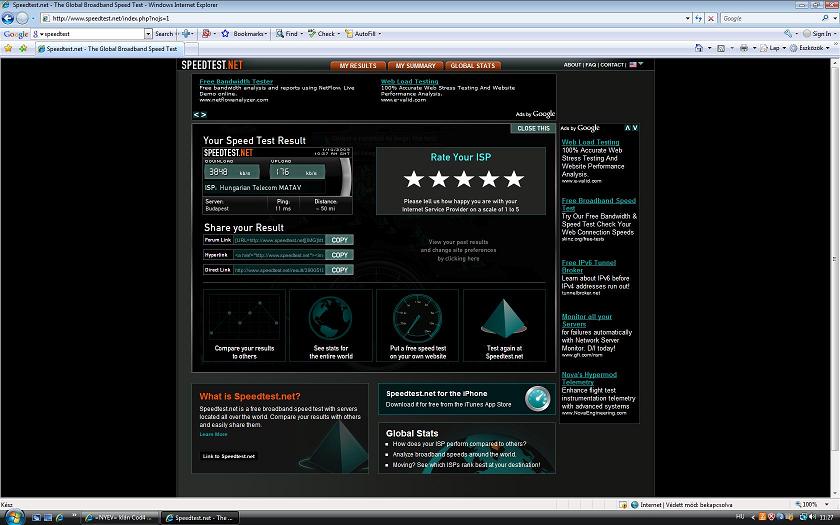Open the search provider dropdown arrow
The width and height of the screenshot is (840, 525).
834,18
